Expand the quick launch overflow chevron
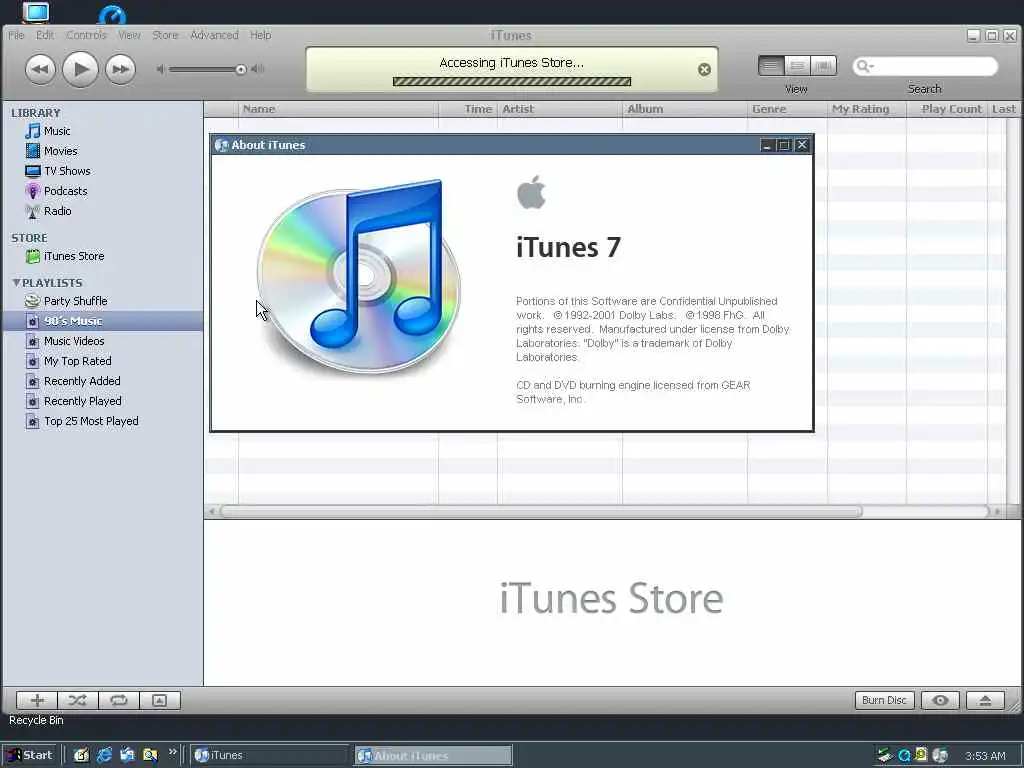This screenshot has height=768, width=1024. 172,752
